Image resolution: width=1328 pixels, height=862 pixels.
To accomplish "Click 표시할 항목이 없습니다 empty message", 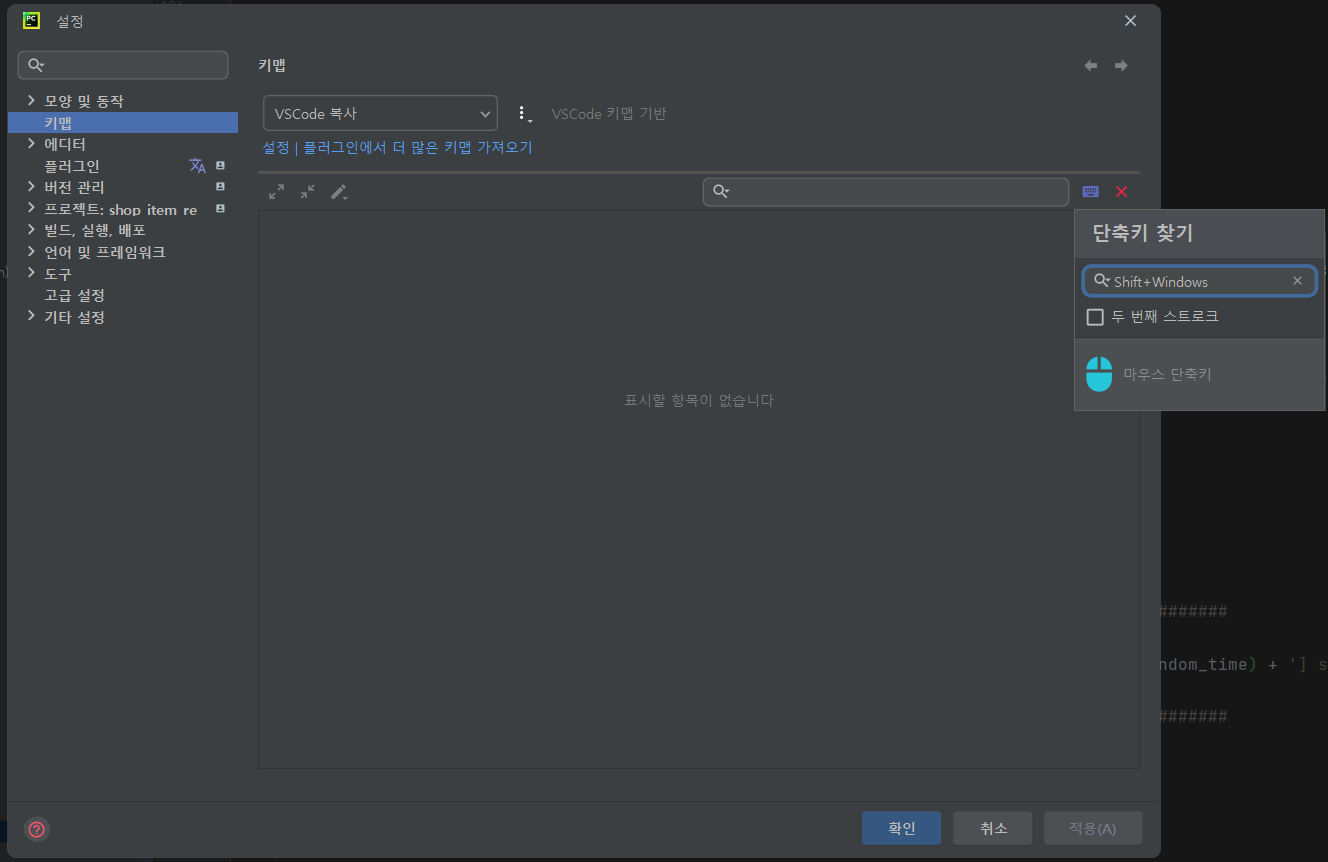I will point(699,400).
